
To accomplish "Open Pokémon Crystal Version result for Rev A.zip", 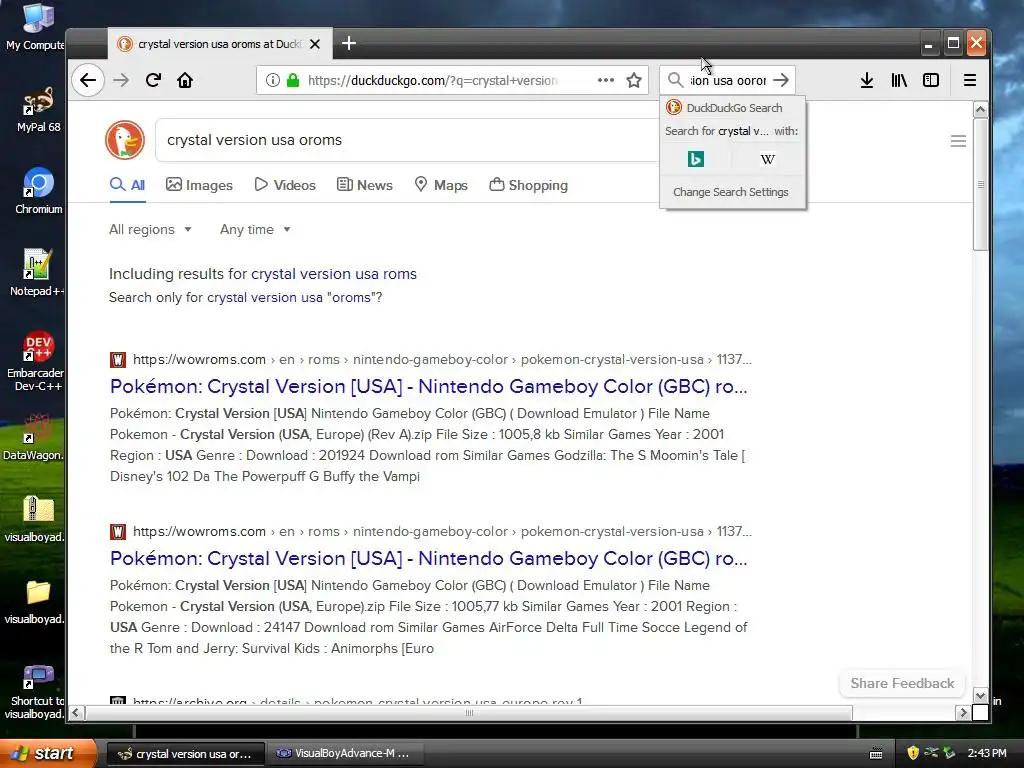I will tap(428, 386).
